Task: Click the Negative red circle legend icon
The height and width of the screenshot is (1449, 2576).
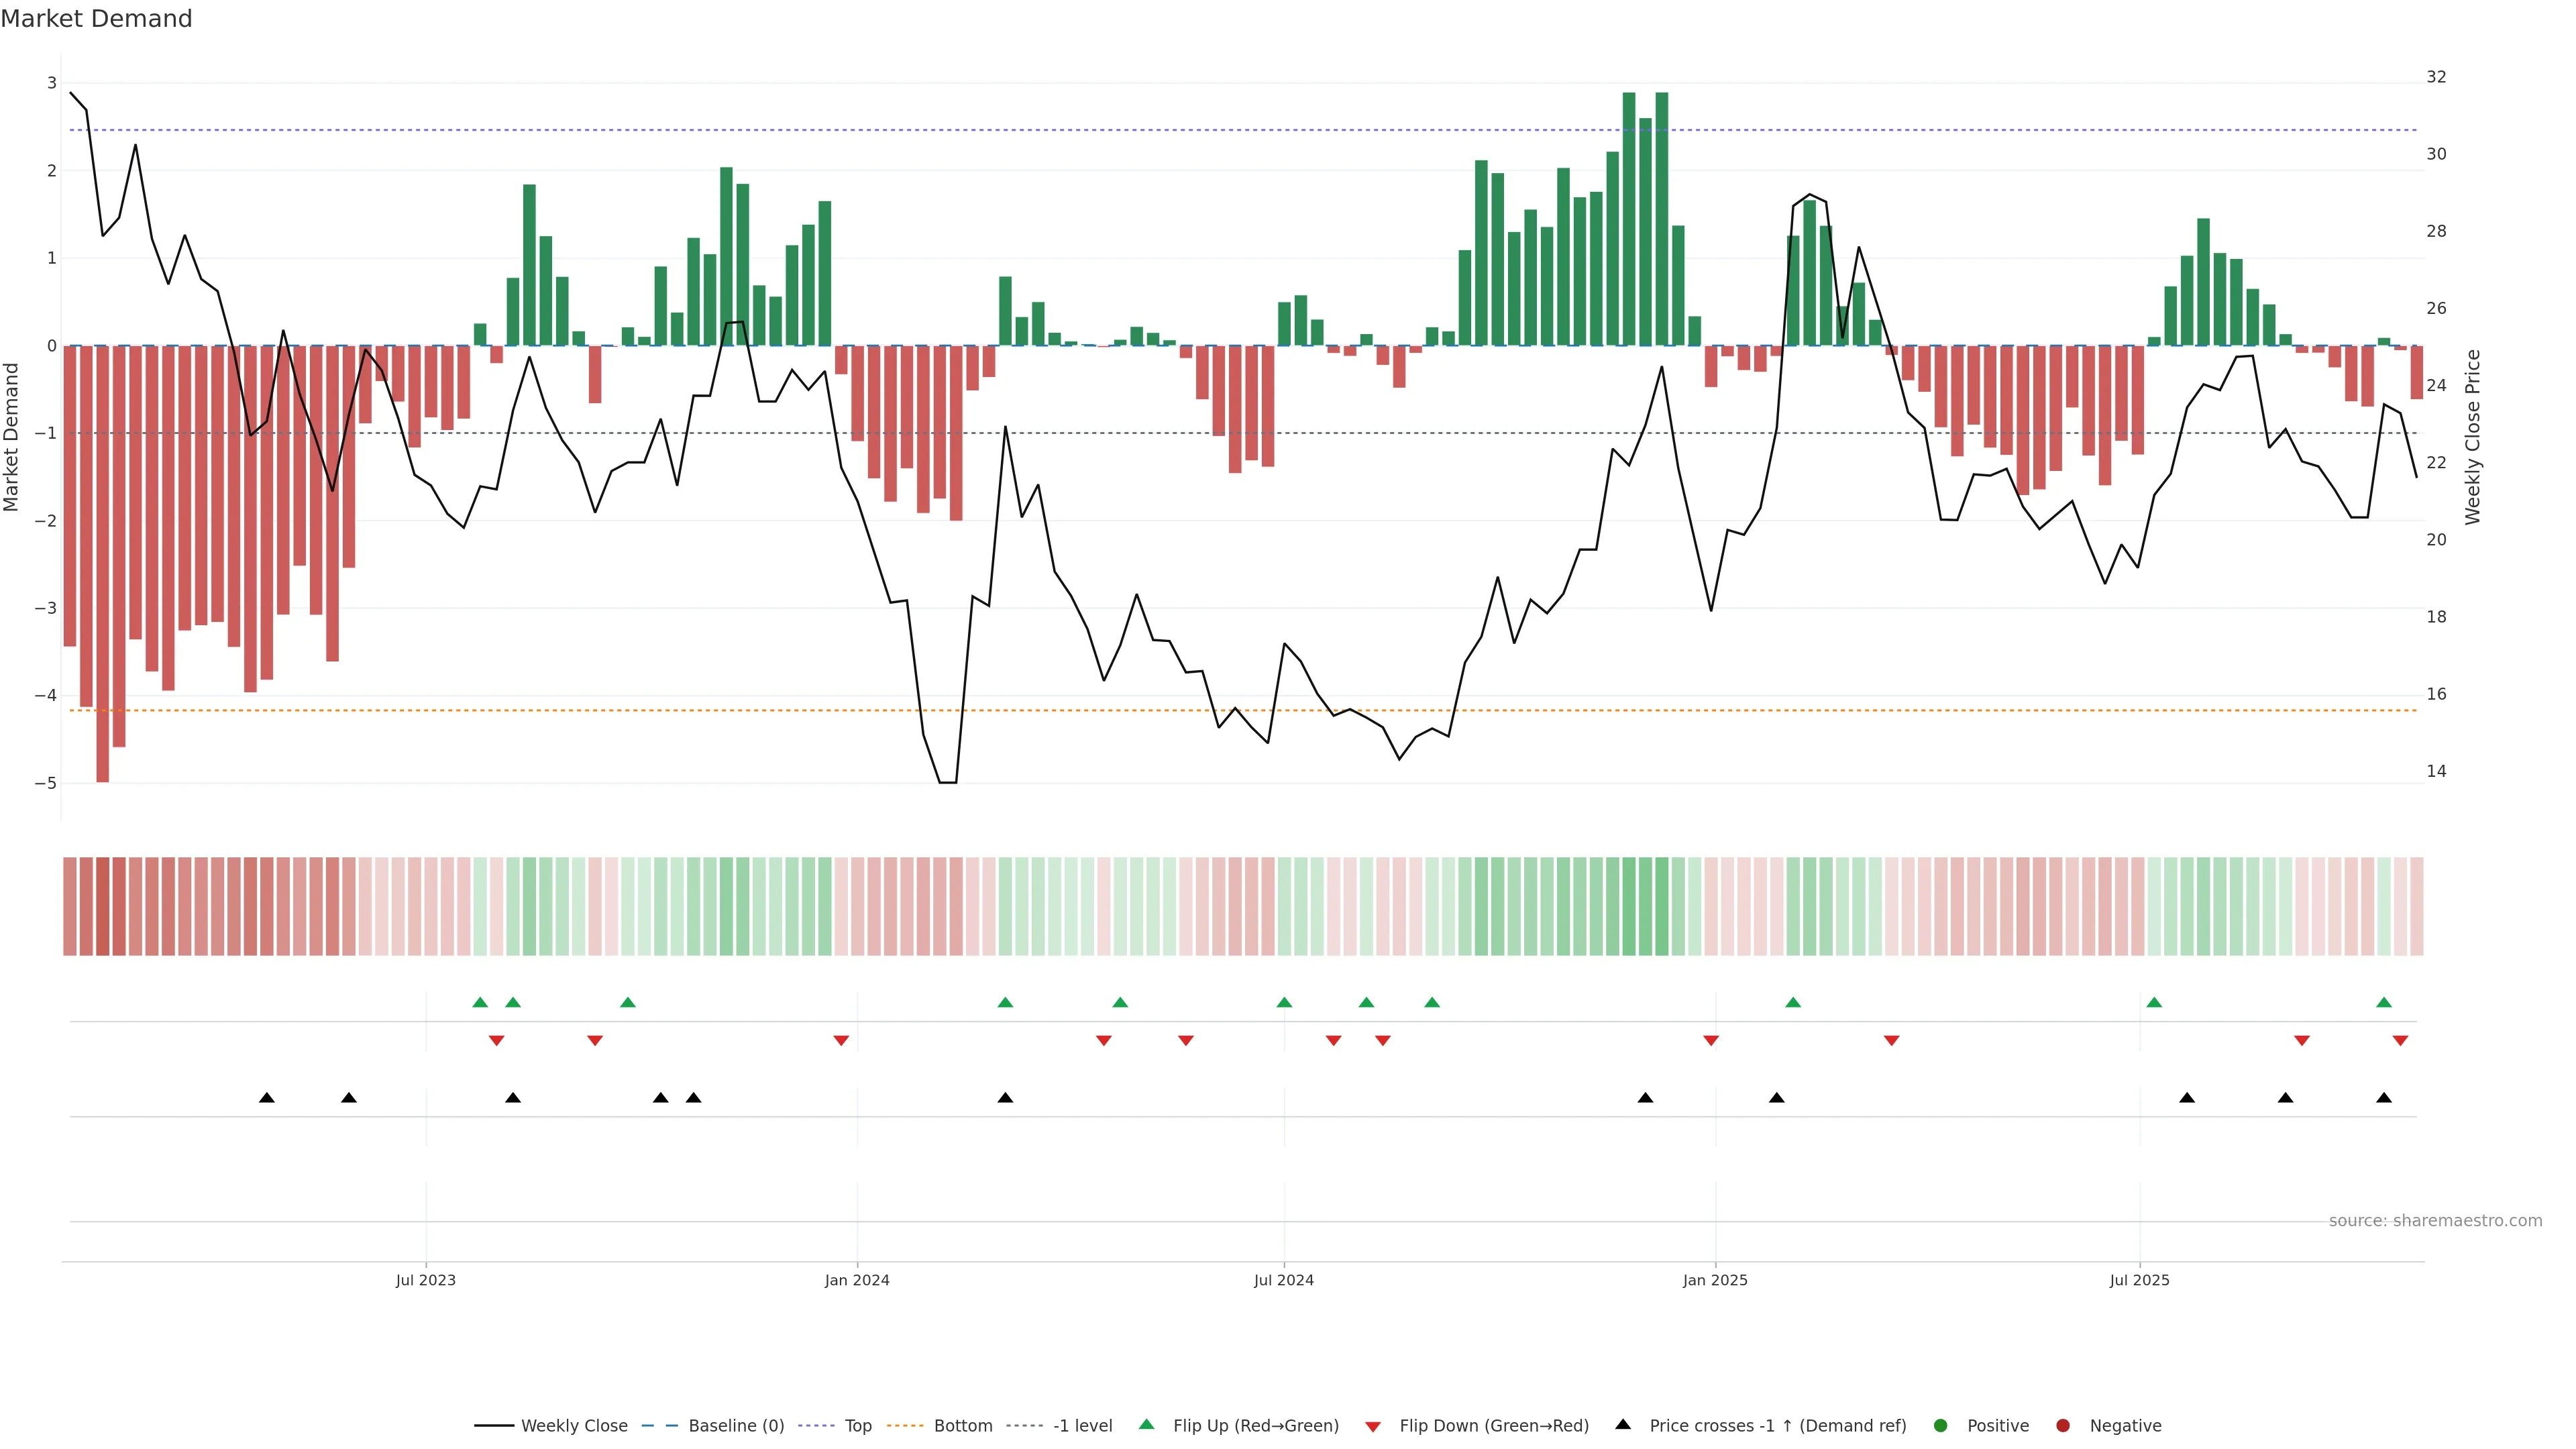Action: tap(2063, 1425)
